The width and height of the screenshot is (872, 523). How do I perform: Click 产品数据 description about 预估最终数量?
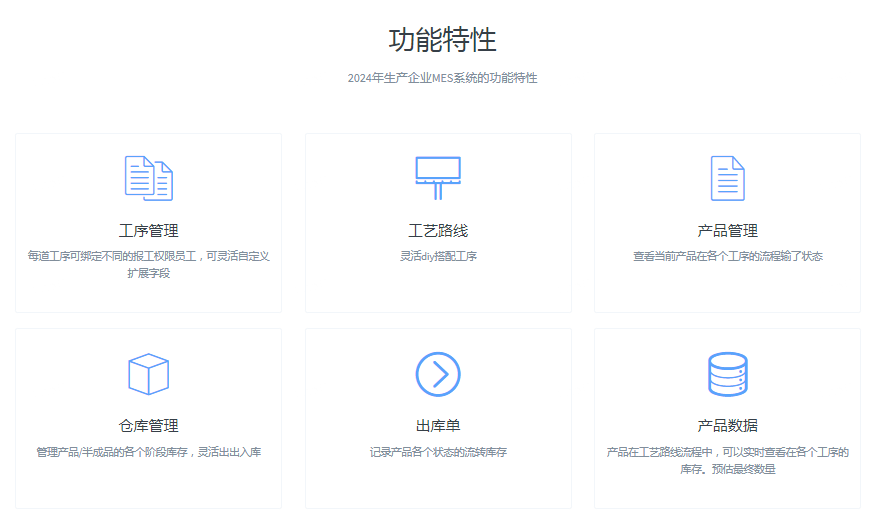click(x=727, y=460)
